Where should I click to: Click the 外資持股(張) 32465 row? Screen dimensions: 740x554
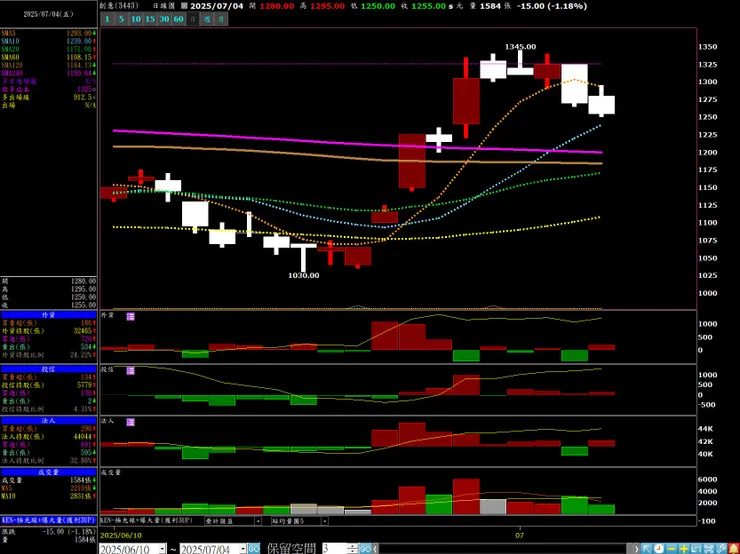point(49,331)
